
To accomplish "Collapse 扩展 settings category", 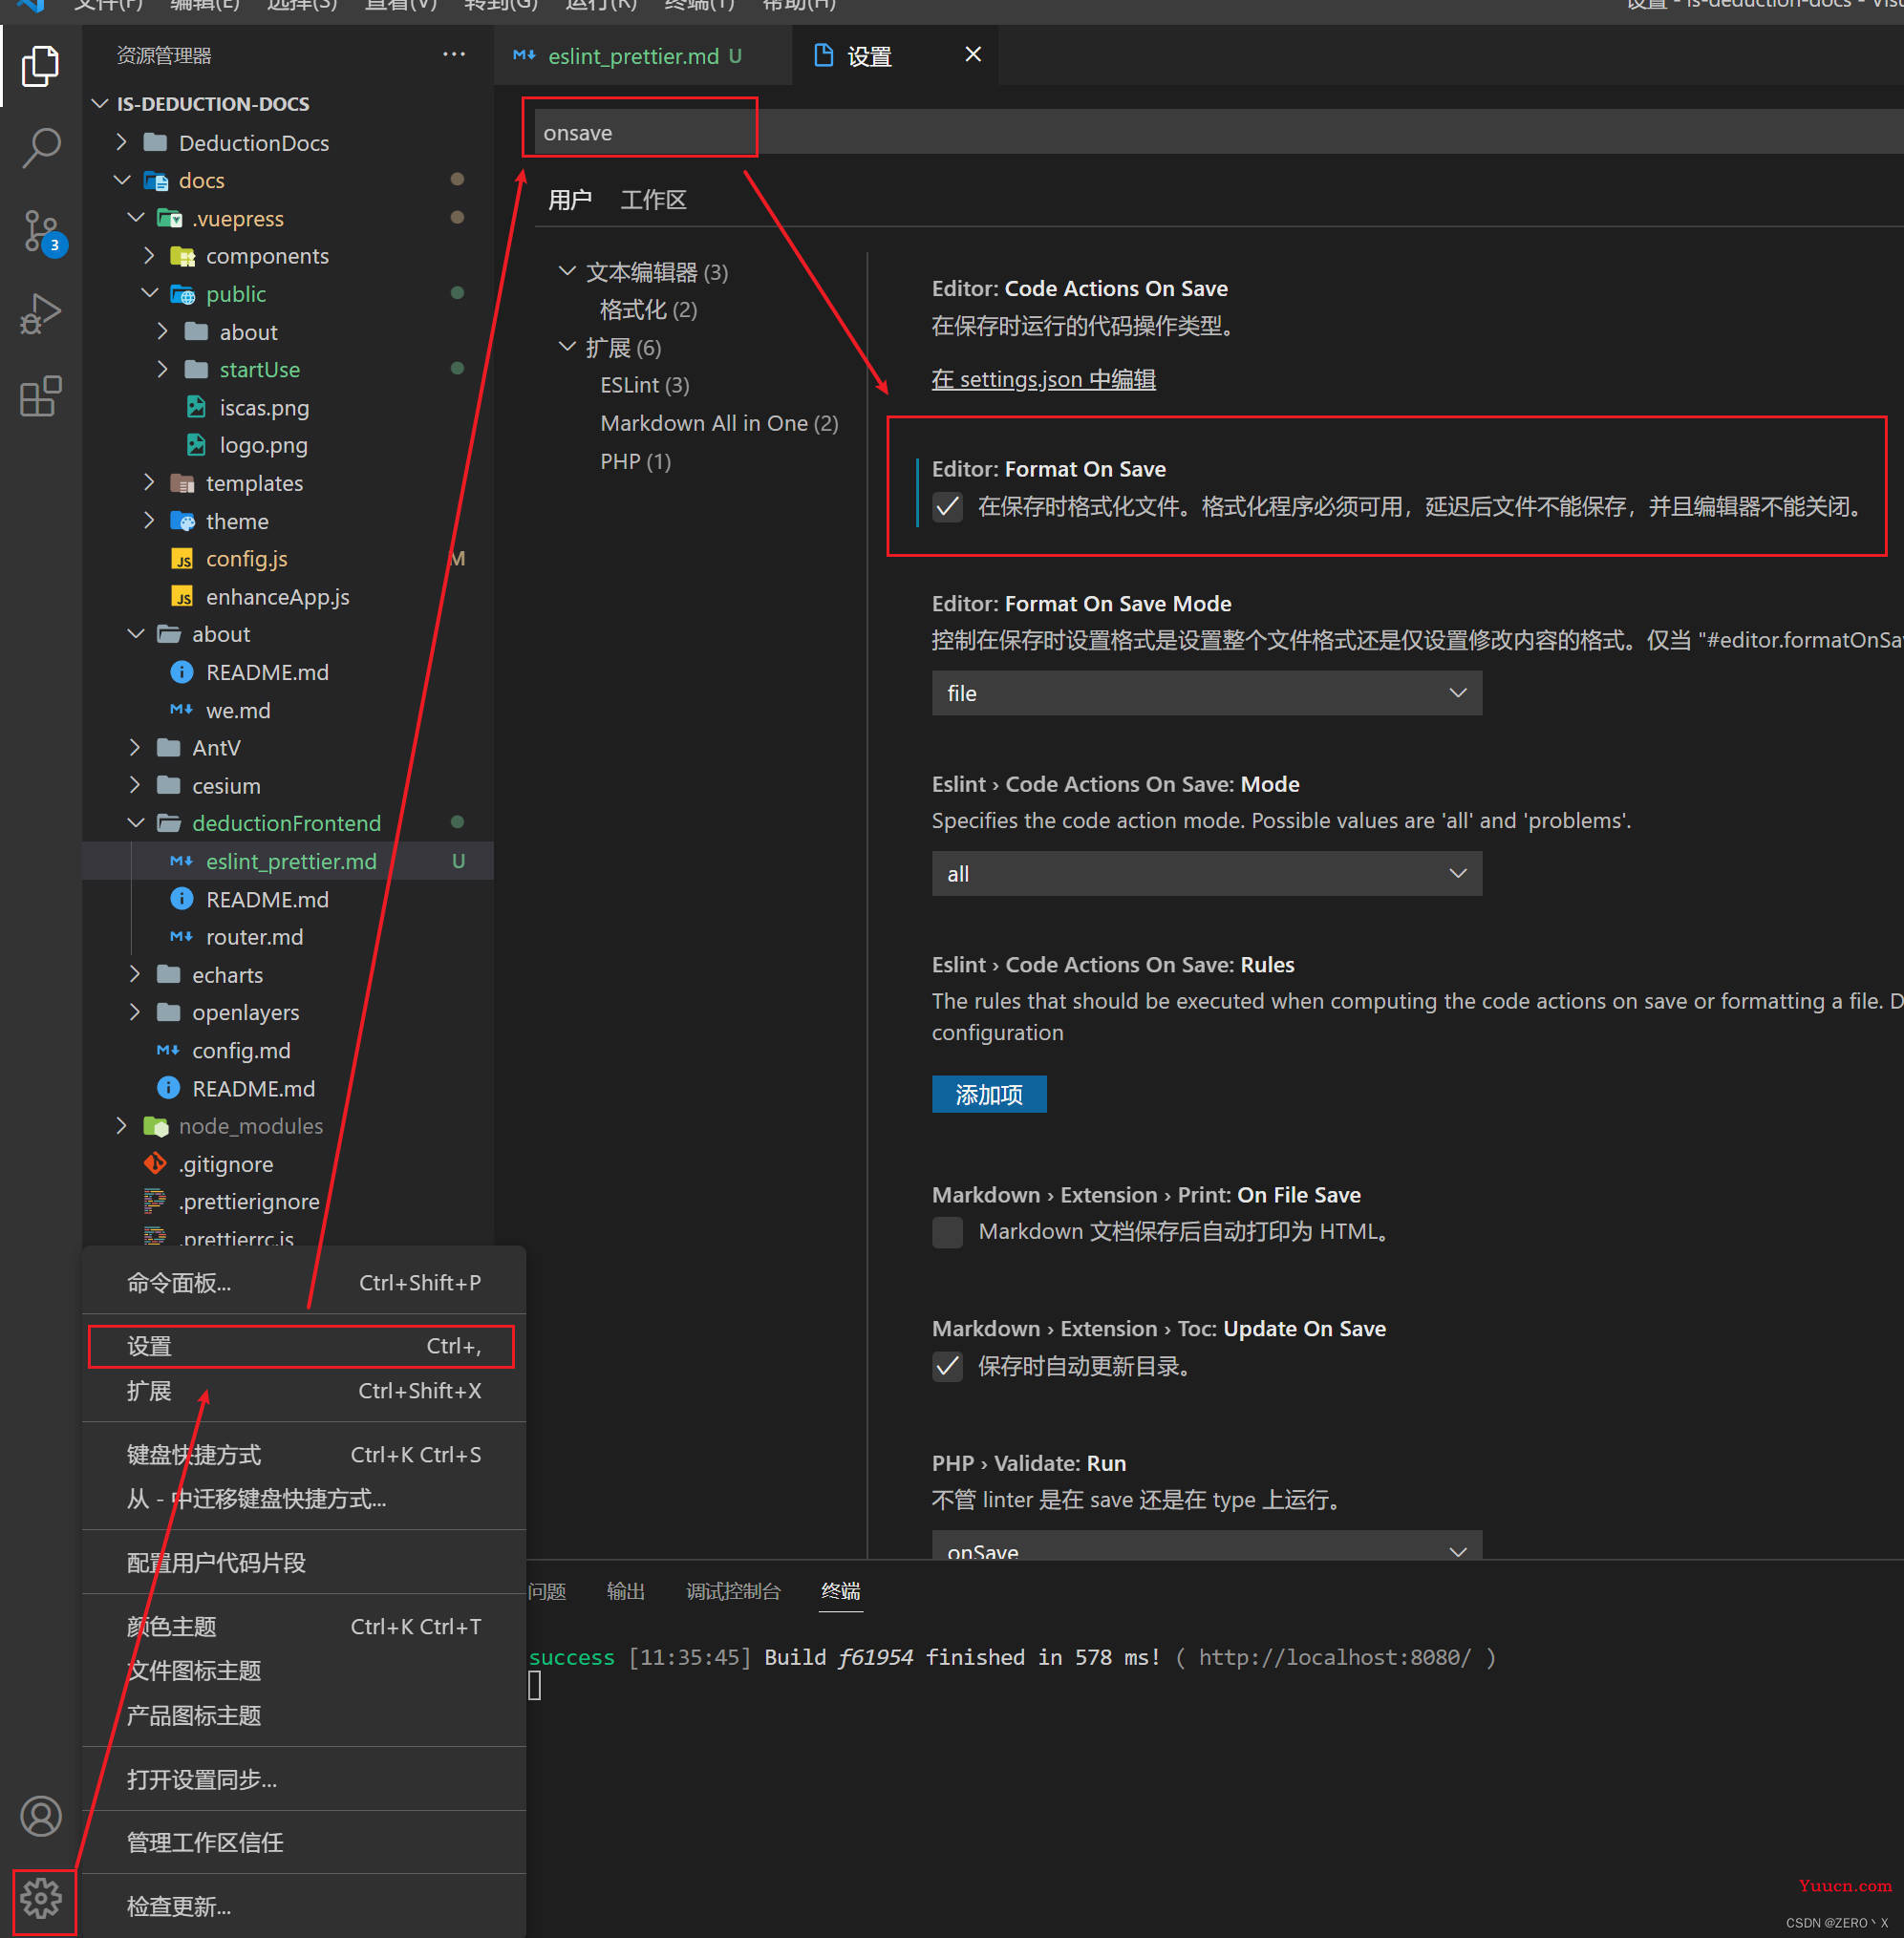I will pyautogui.click(x=567, y=347).
